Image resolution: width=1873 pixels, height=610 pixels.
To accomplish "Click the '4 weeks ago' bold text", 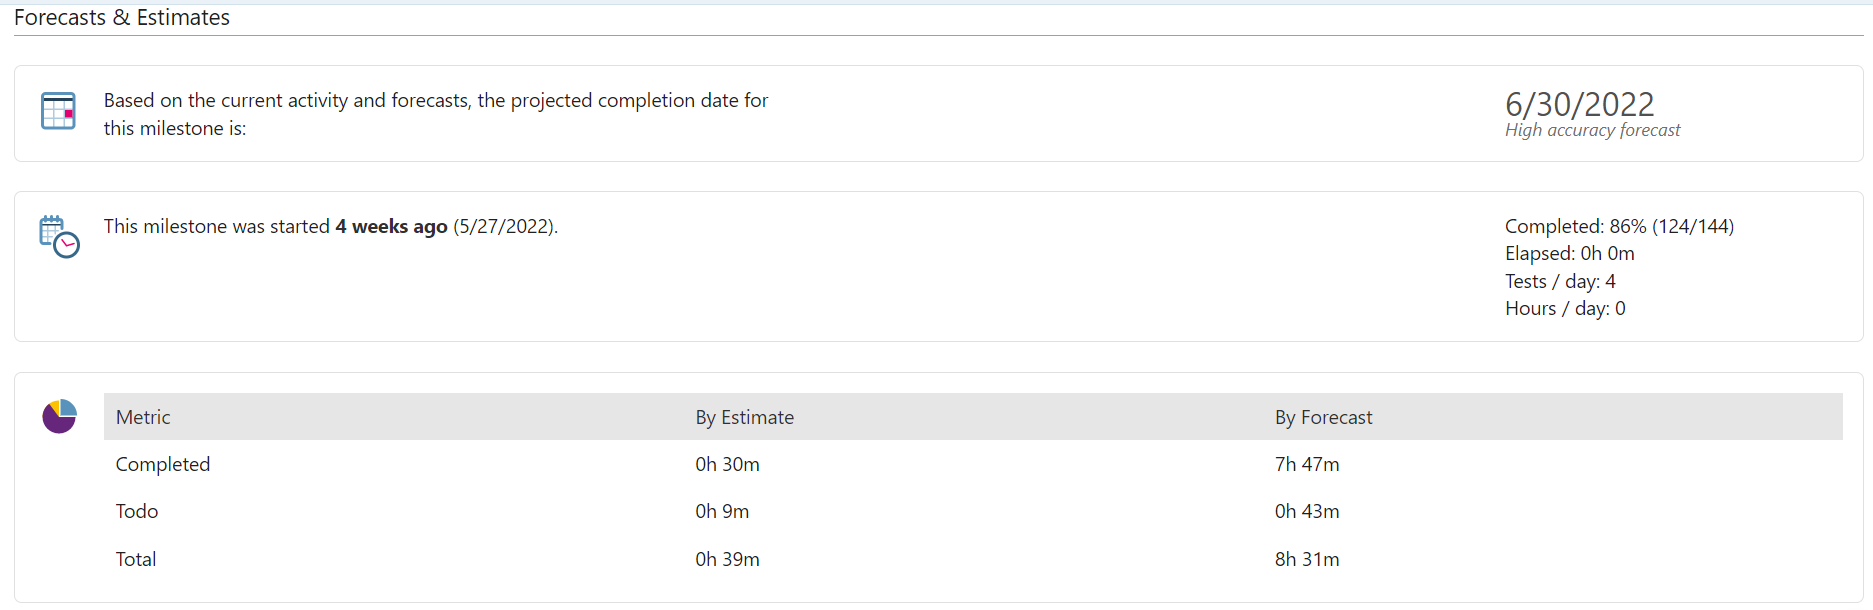I will [x=391, y=227].
